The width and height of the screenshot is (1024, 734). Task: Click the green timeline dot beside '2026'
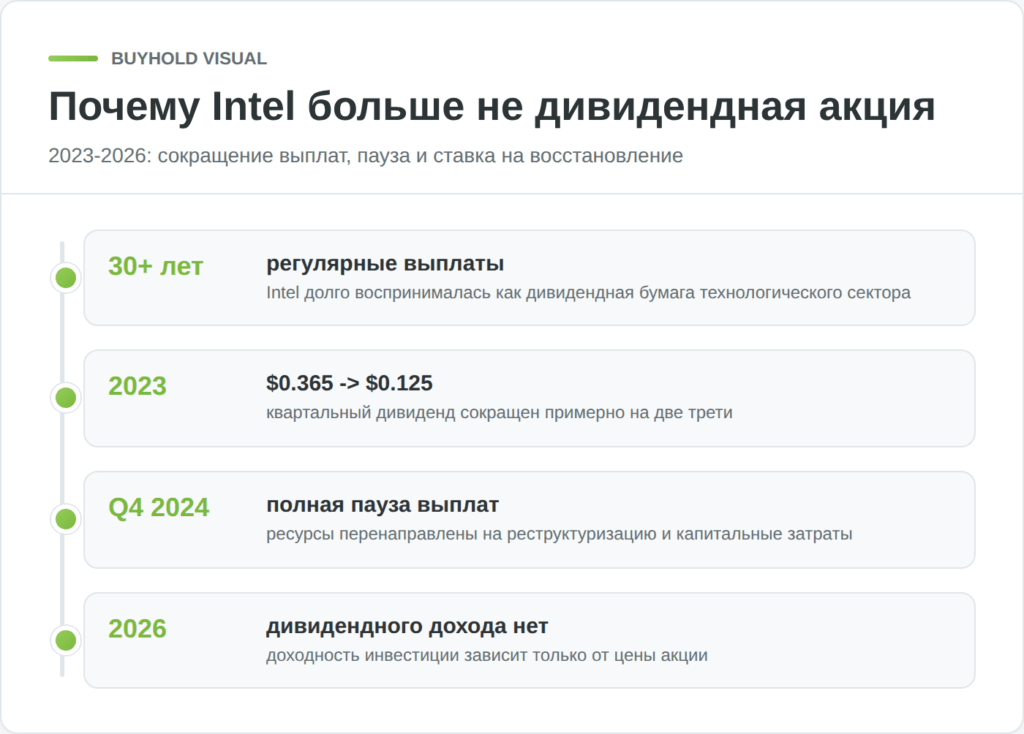[65, 641]
